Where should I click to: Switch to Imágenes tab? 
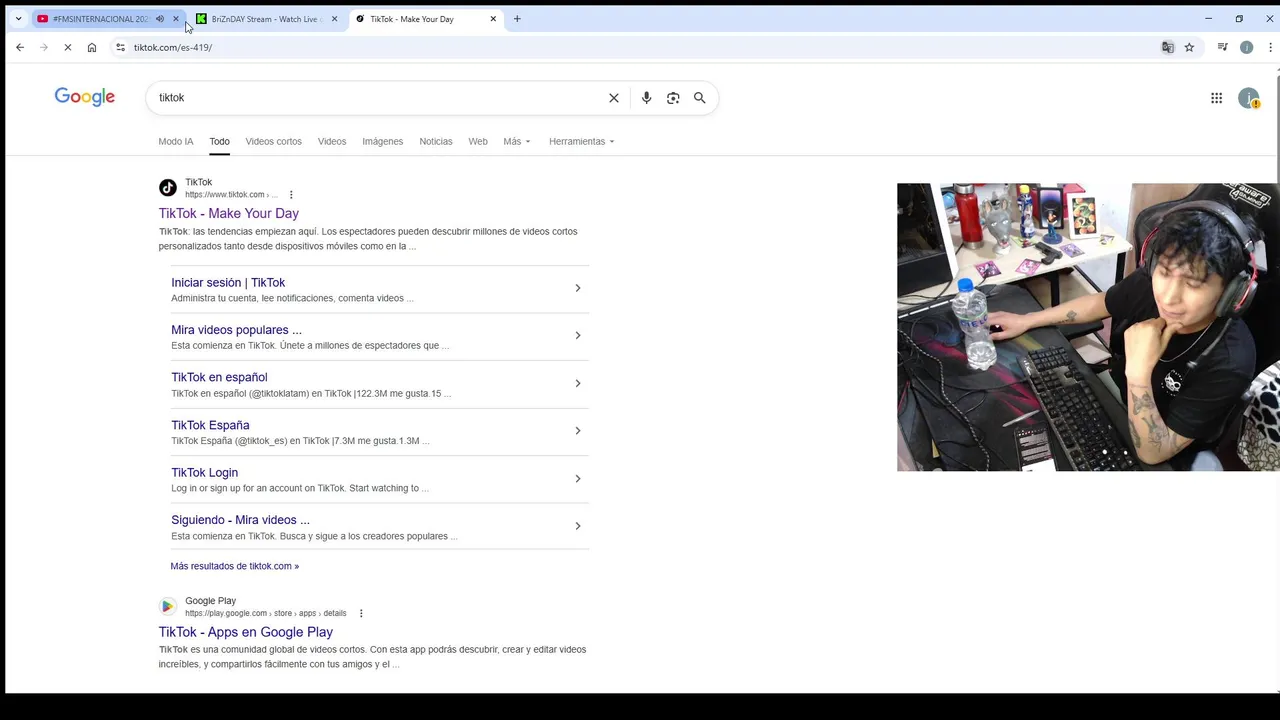[382, 141]
